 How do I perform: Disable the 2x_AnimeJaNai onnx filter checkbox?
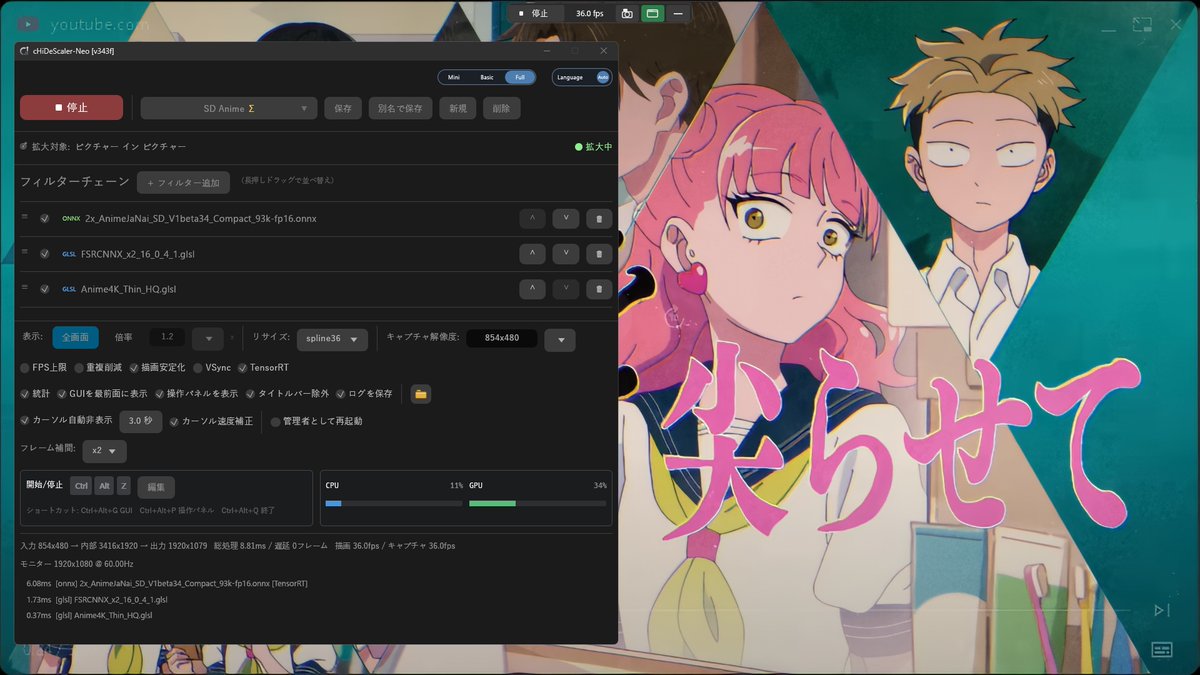tap(45, 218)
